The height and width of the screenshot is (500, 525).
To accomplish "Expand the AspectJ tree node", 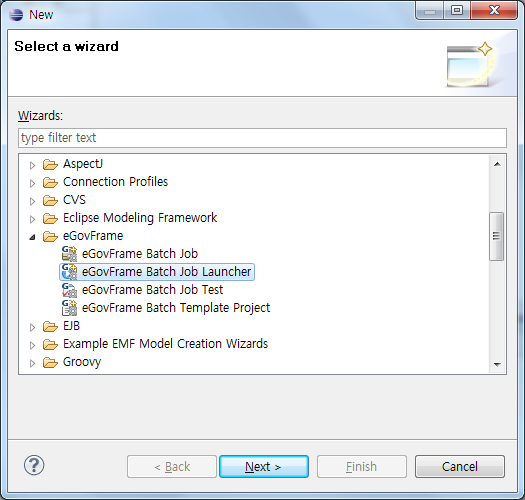I will pos(32,165).
